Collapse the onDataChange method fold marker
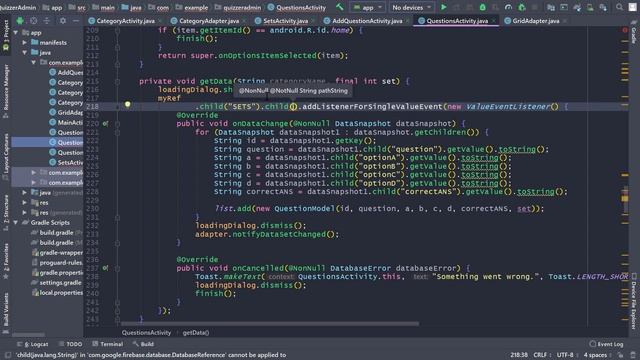Viewport: 640px width, 360px height. coord(117,123)
